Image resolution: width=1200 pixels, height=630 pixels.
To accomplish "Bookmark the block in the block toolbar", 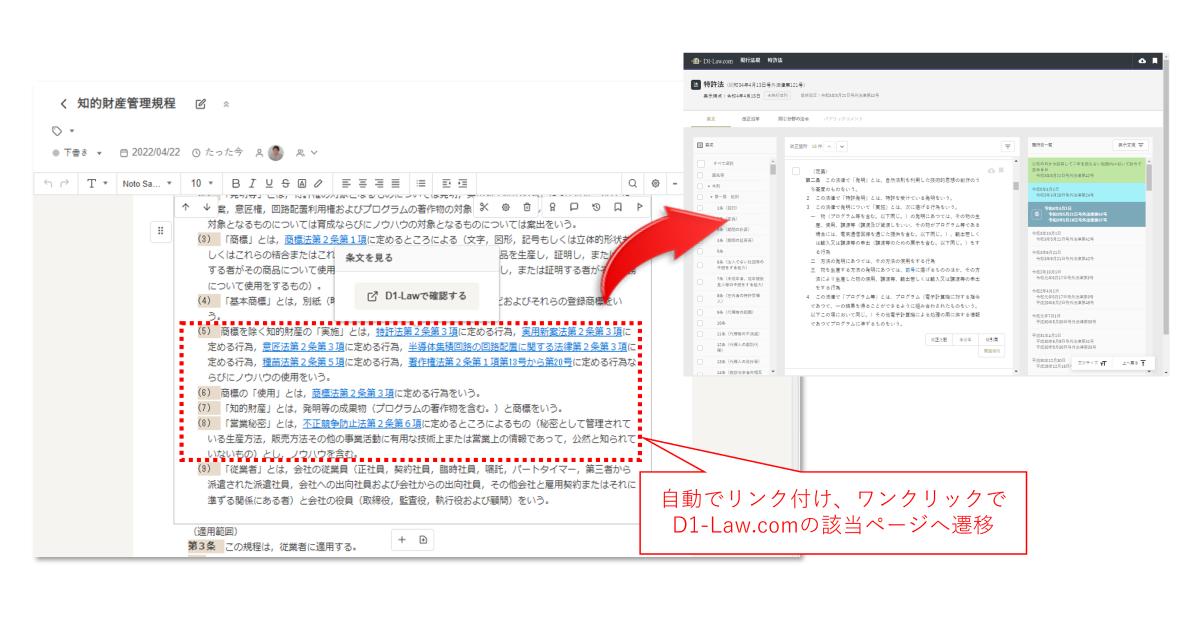I will [x=618, y=207].
